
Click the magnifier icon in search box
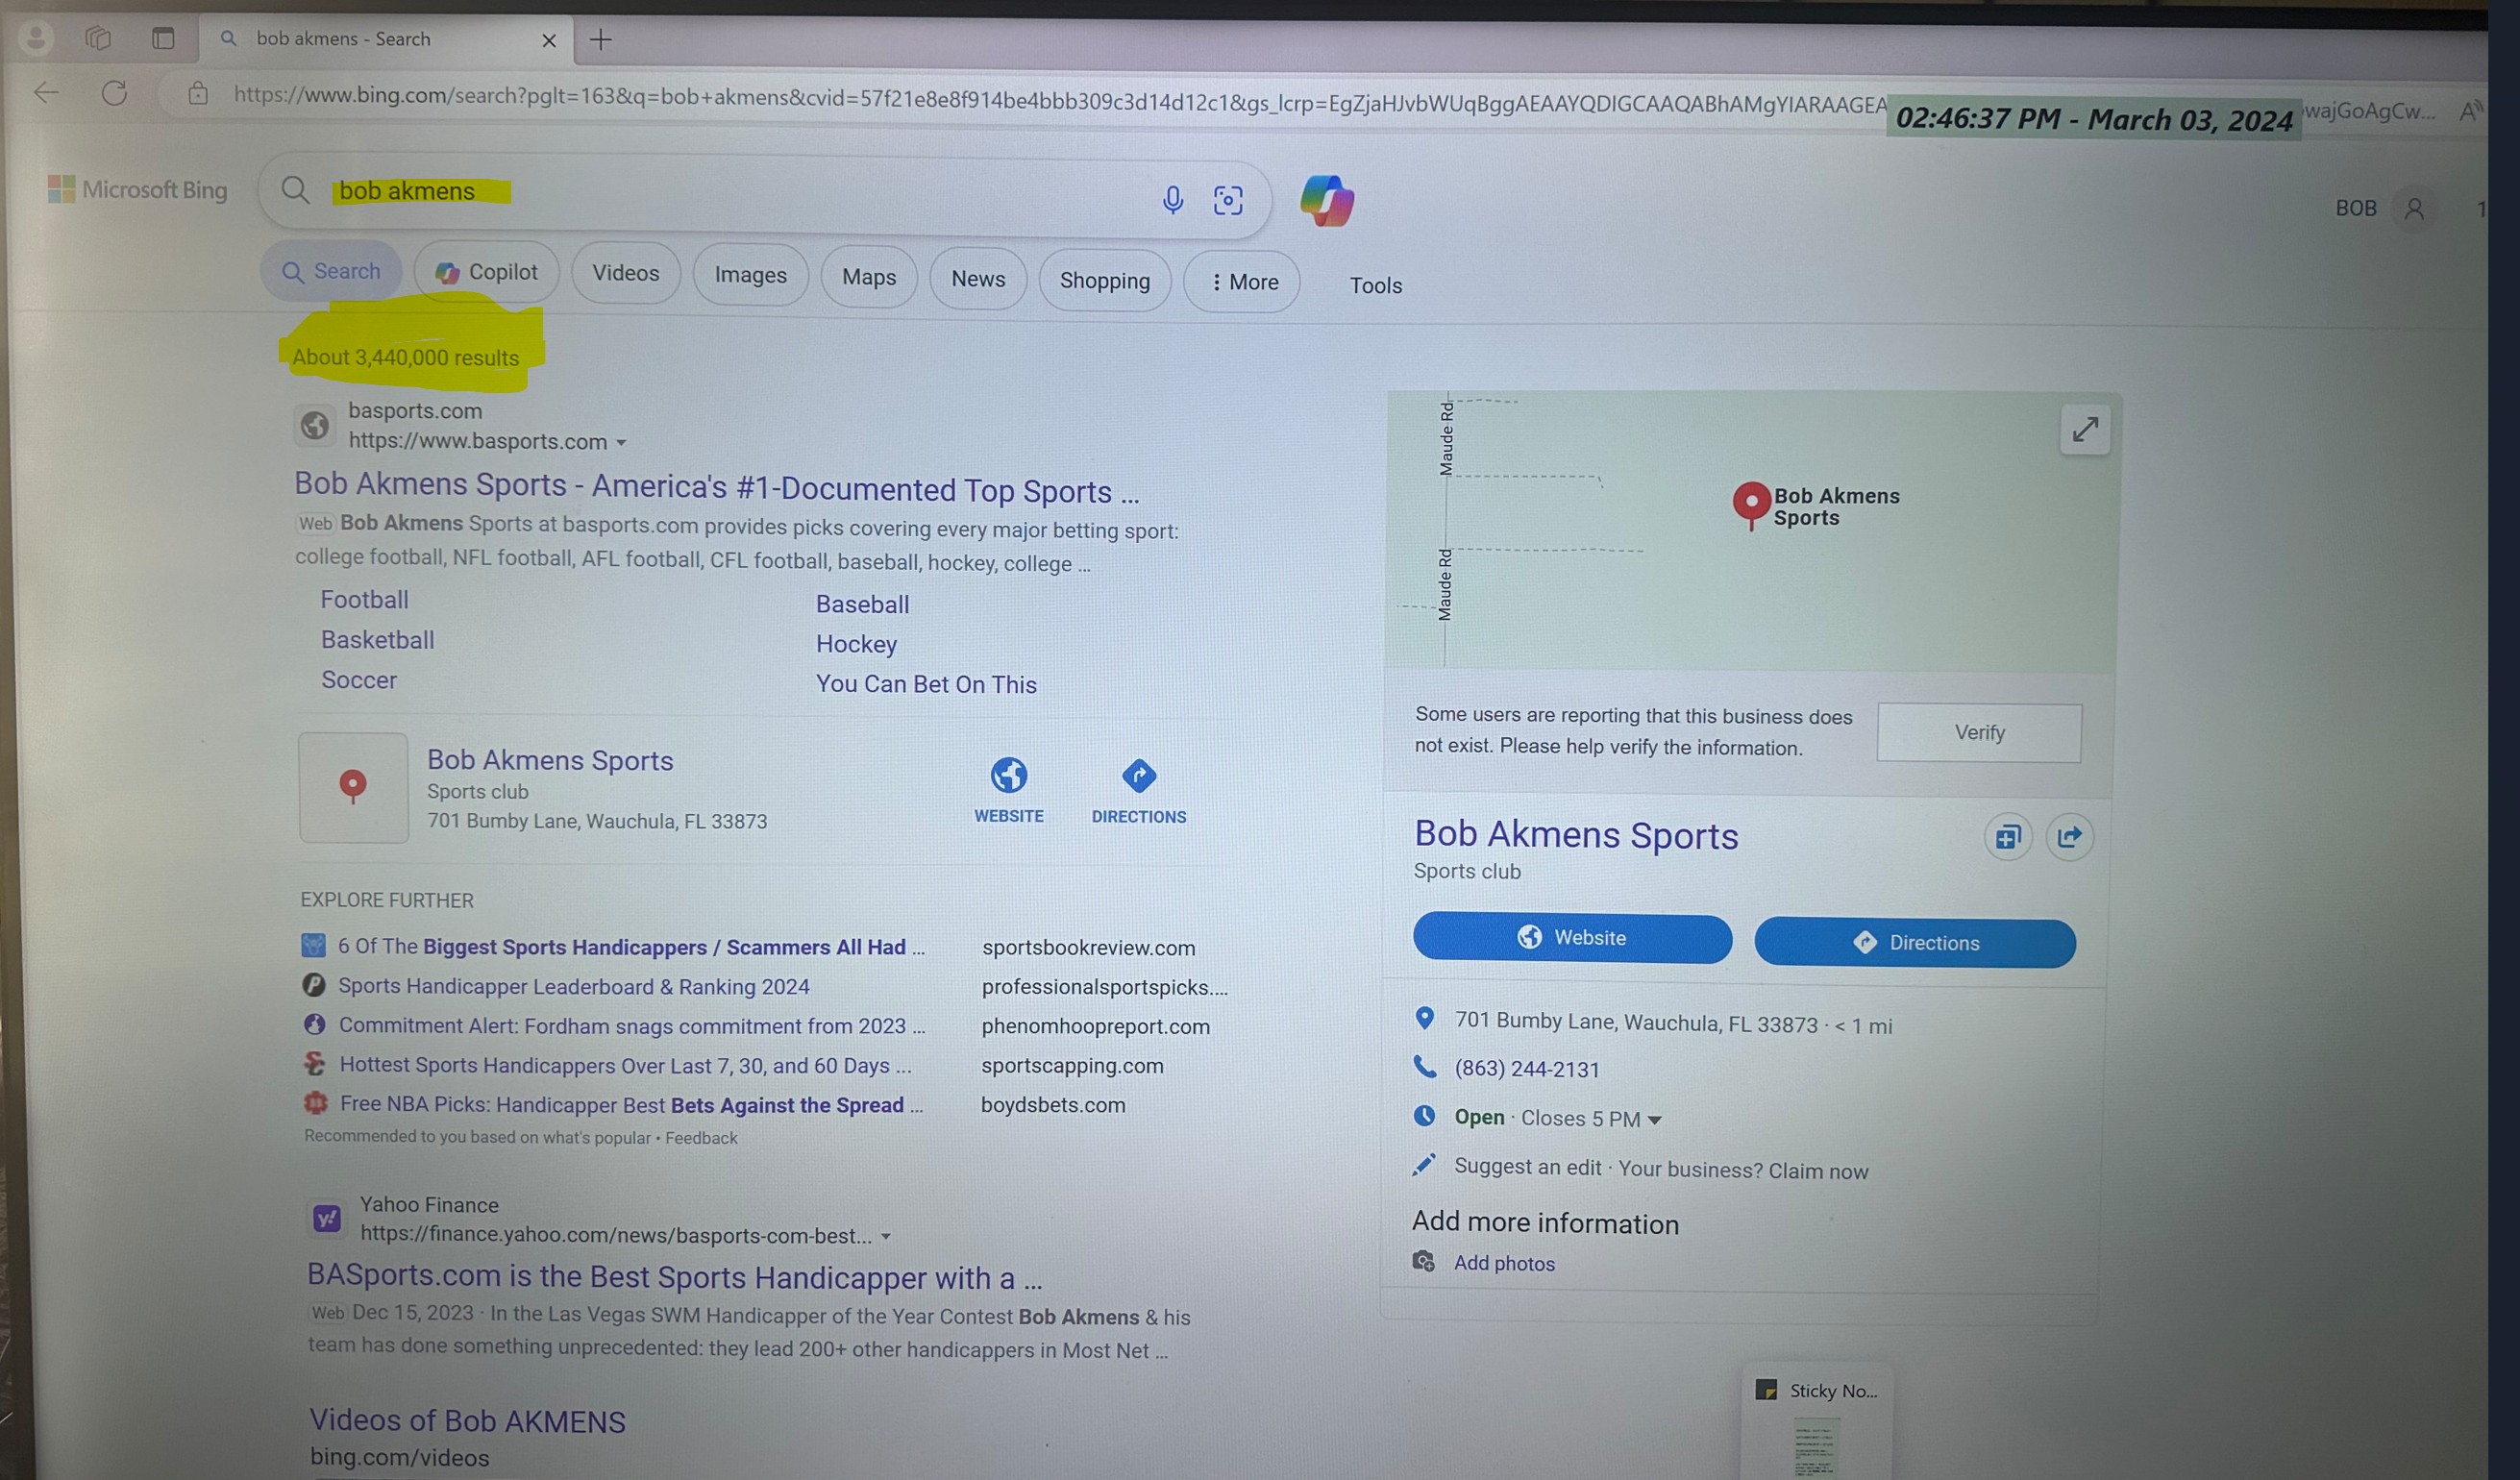click(295, 189)
